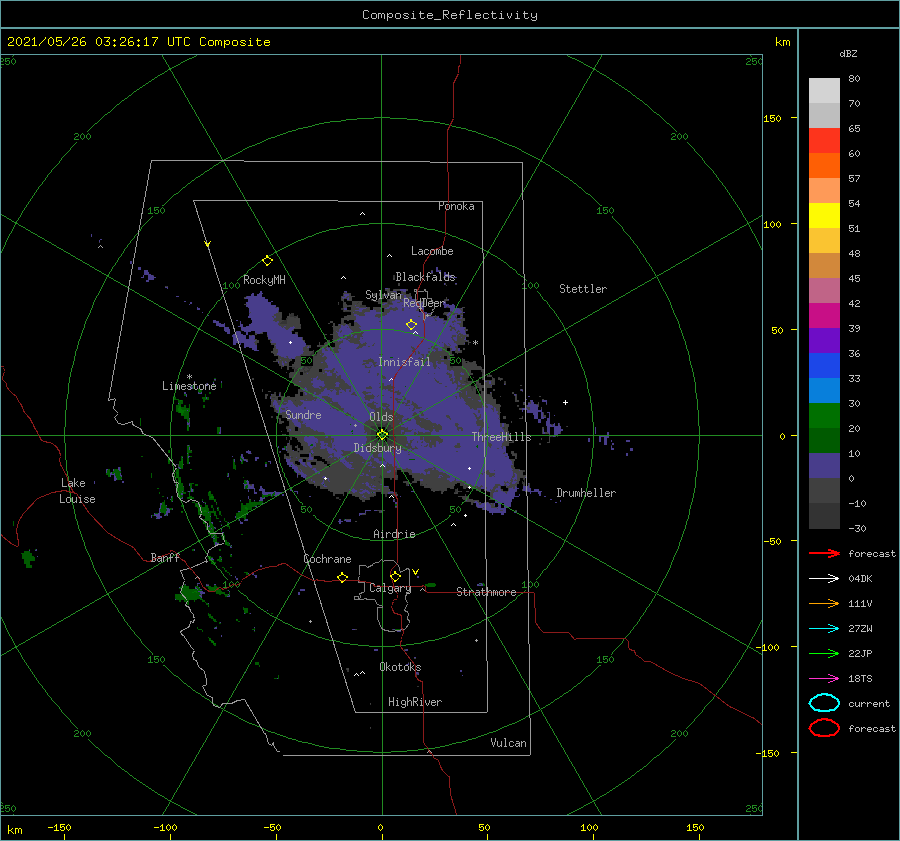Click the asterisk marker above Limestone
900x841 pixels.
[189, 377]
